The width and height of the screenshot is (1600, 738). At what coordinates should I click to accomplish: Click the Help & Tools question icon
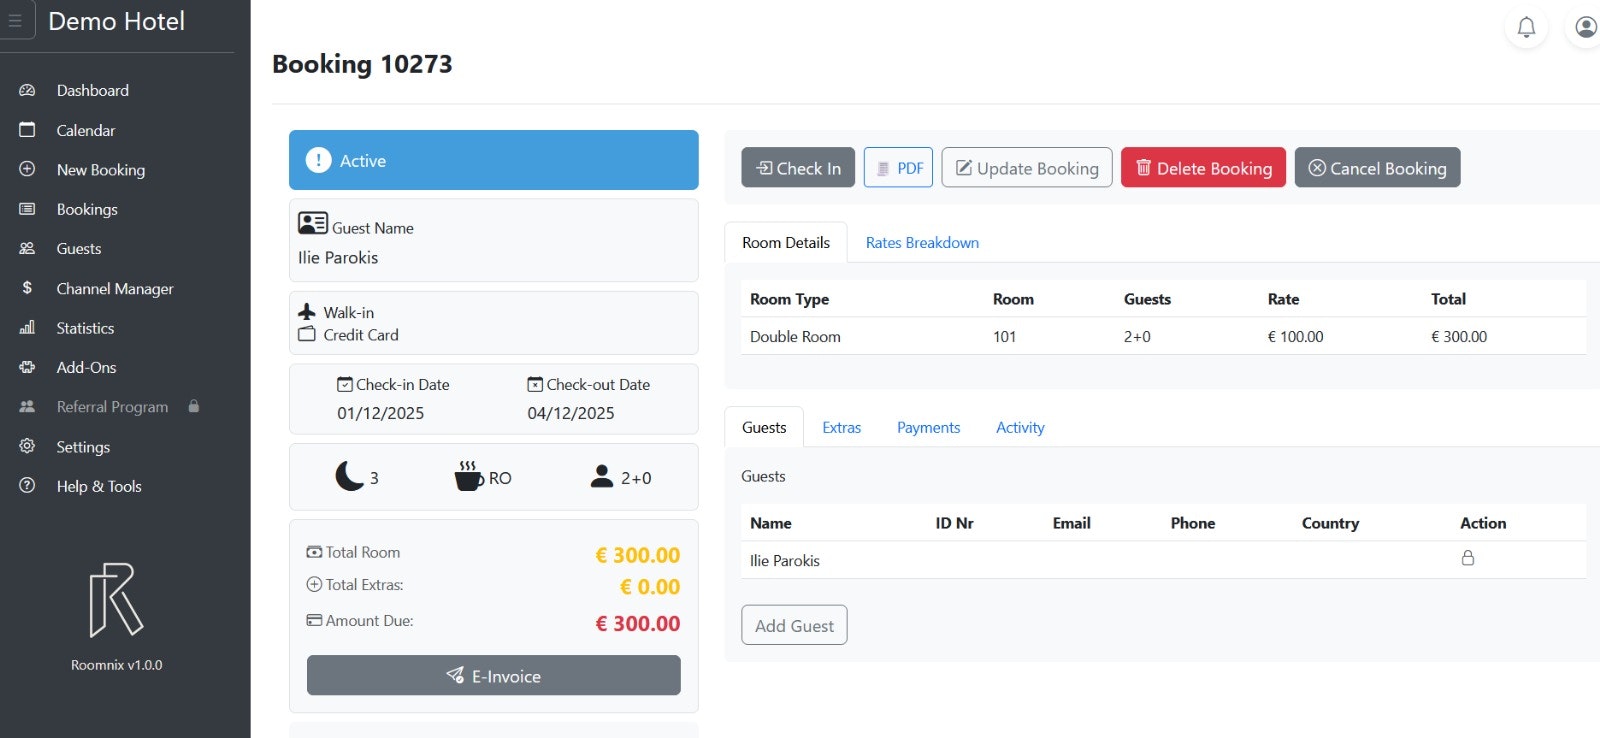click(27, 485)
